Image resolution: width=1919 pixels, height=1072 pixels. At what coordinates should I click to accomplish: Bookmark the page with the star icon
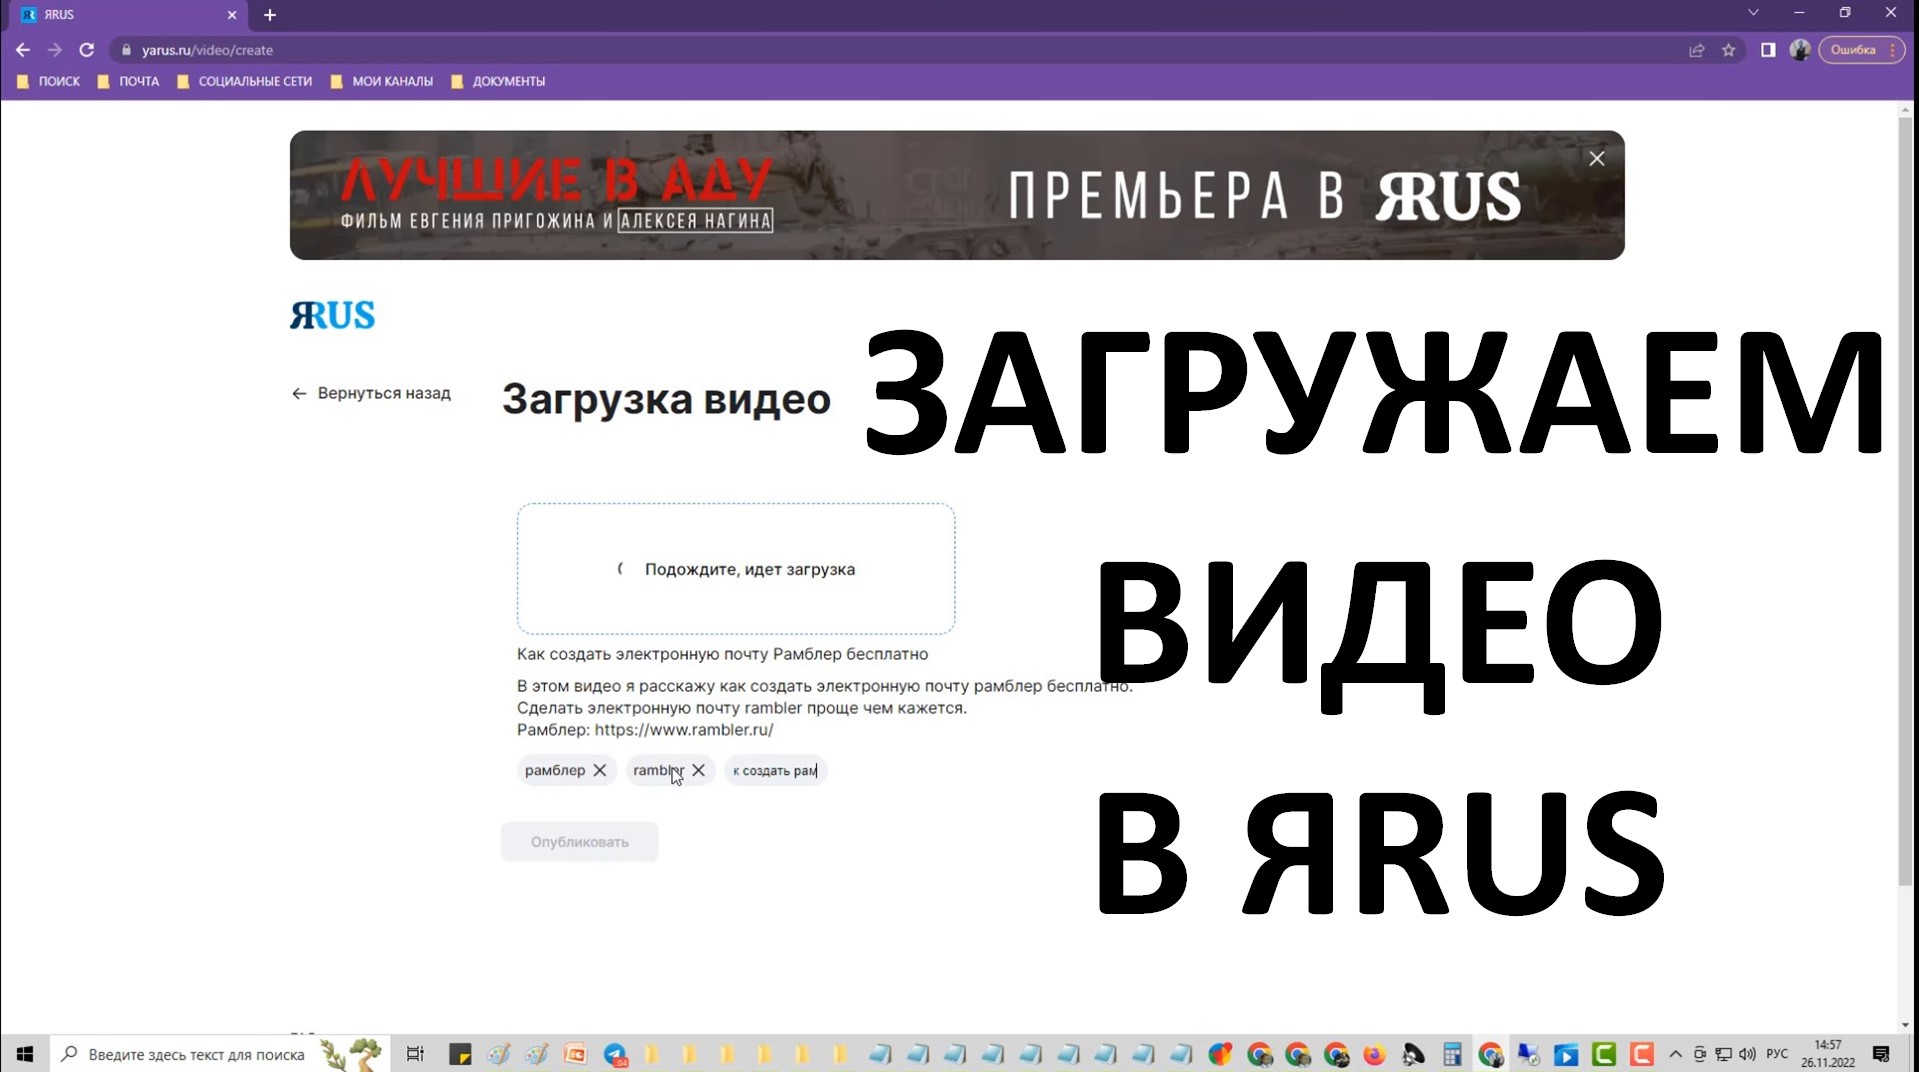point(1729,49)
